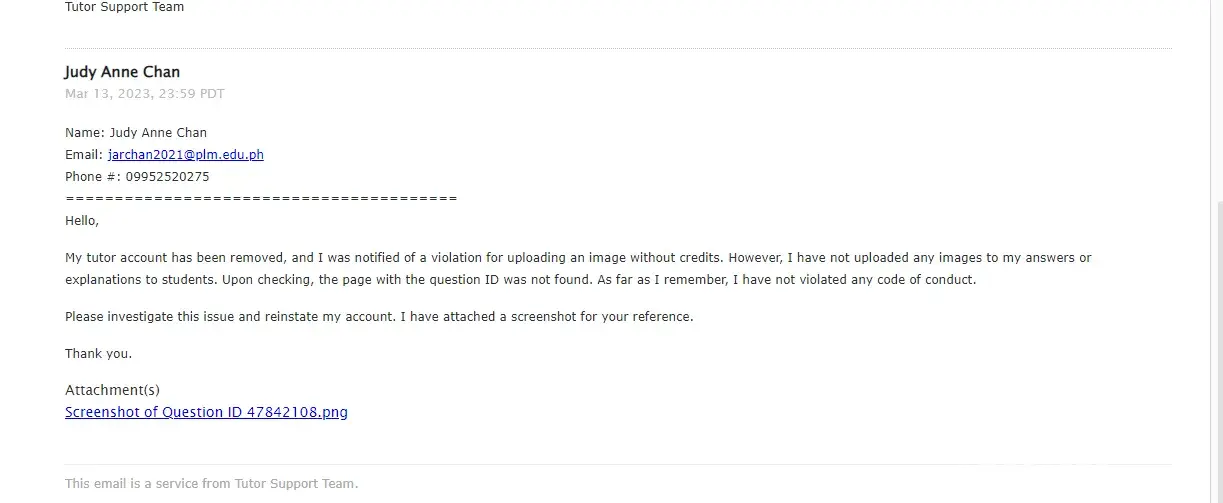1223x503 pixels.
Task: Click the Attachment(s) label
Action: tap(112, 390)
